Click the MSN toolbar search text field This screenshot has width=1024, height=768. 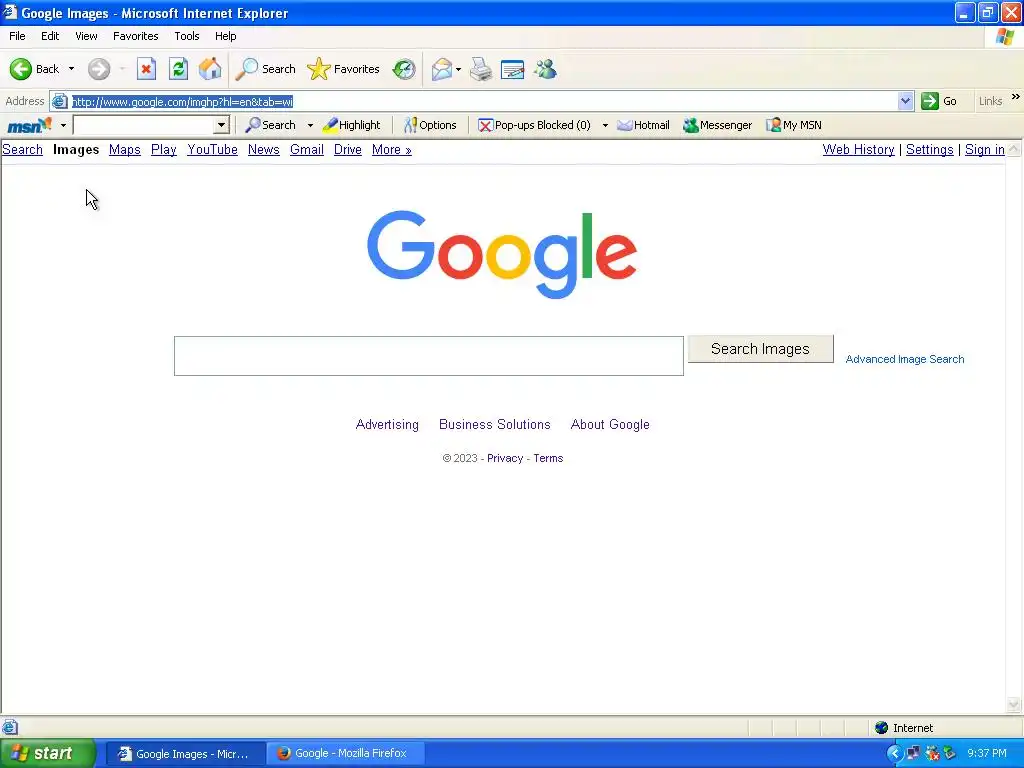tap(144, 125)
